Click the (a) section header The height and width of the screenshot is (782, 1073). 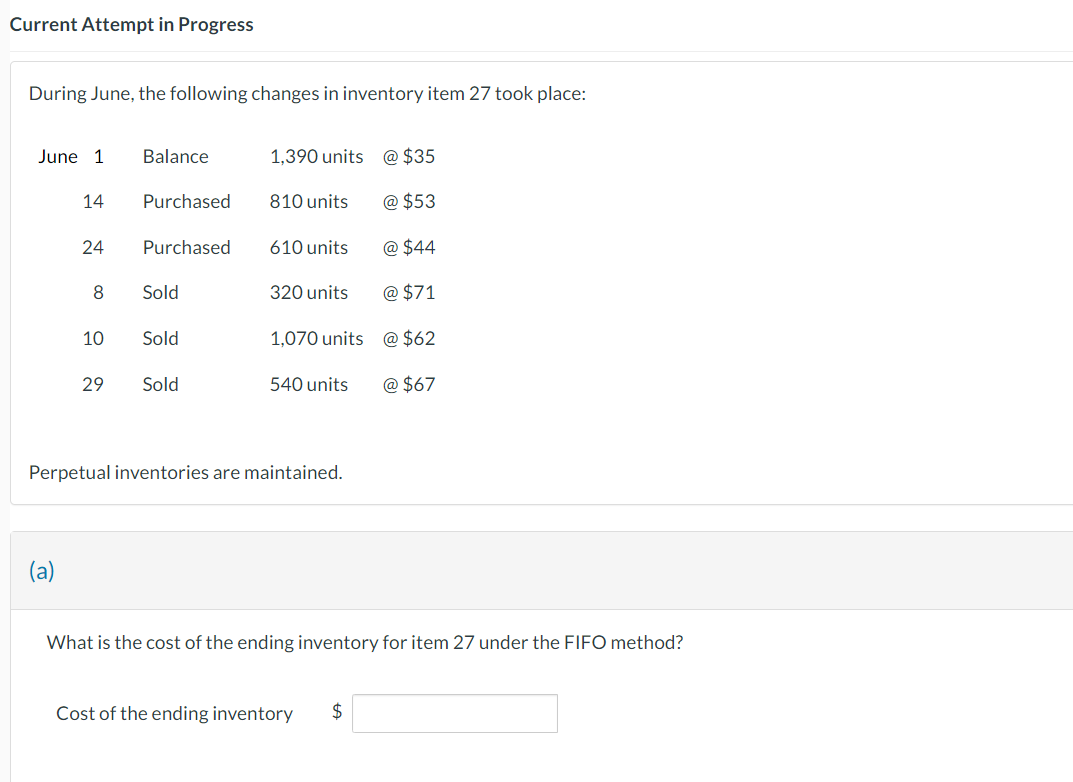41,570
